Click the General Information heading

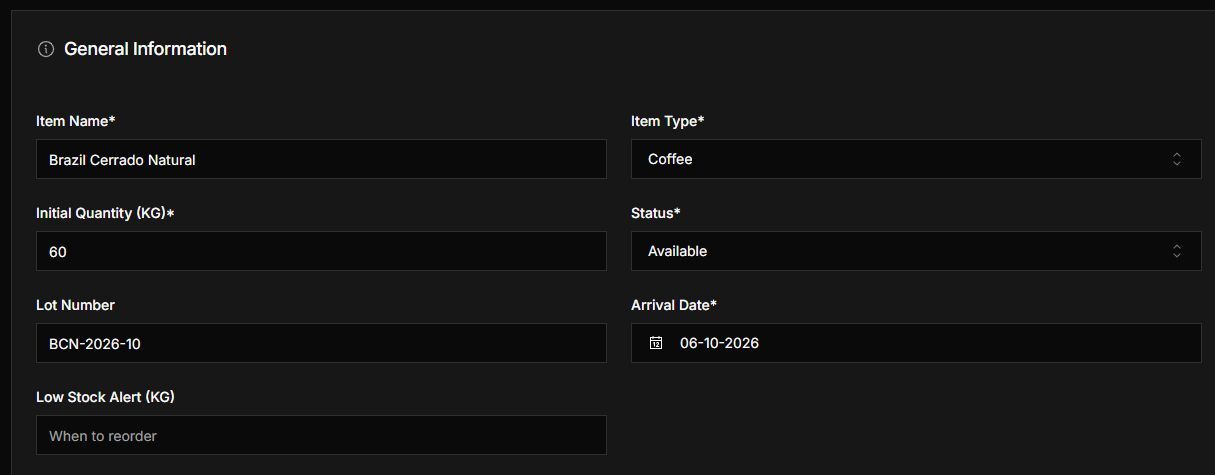pos(145,49)
